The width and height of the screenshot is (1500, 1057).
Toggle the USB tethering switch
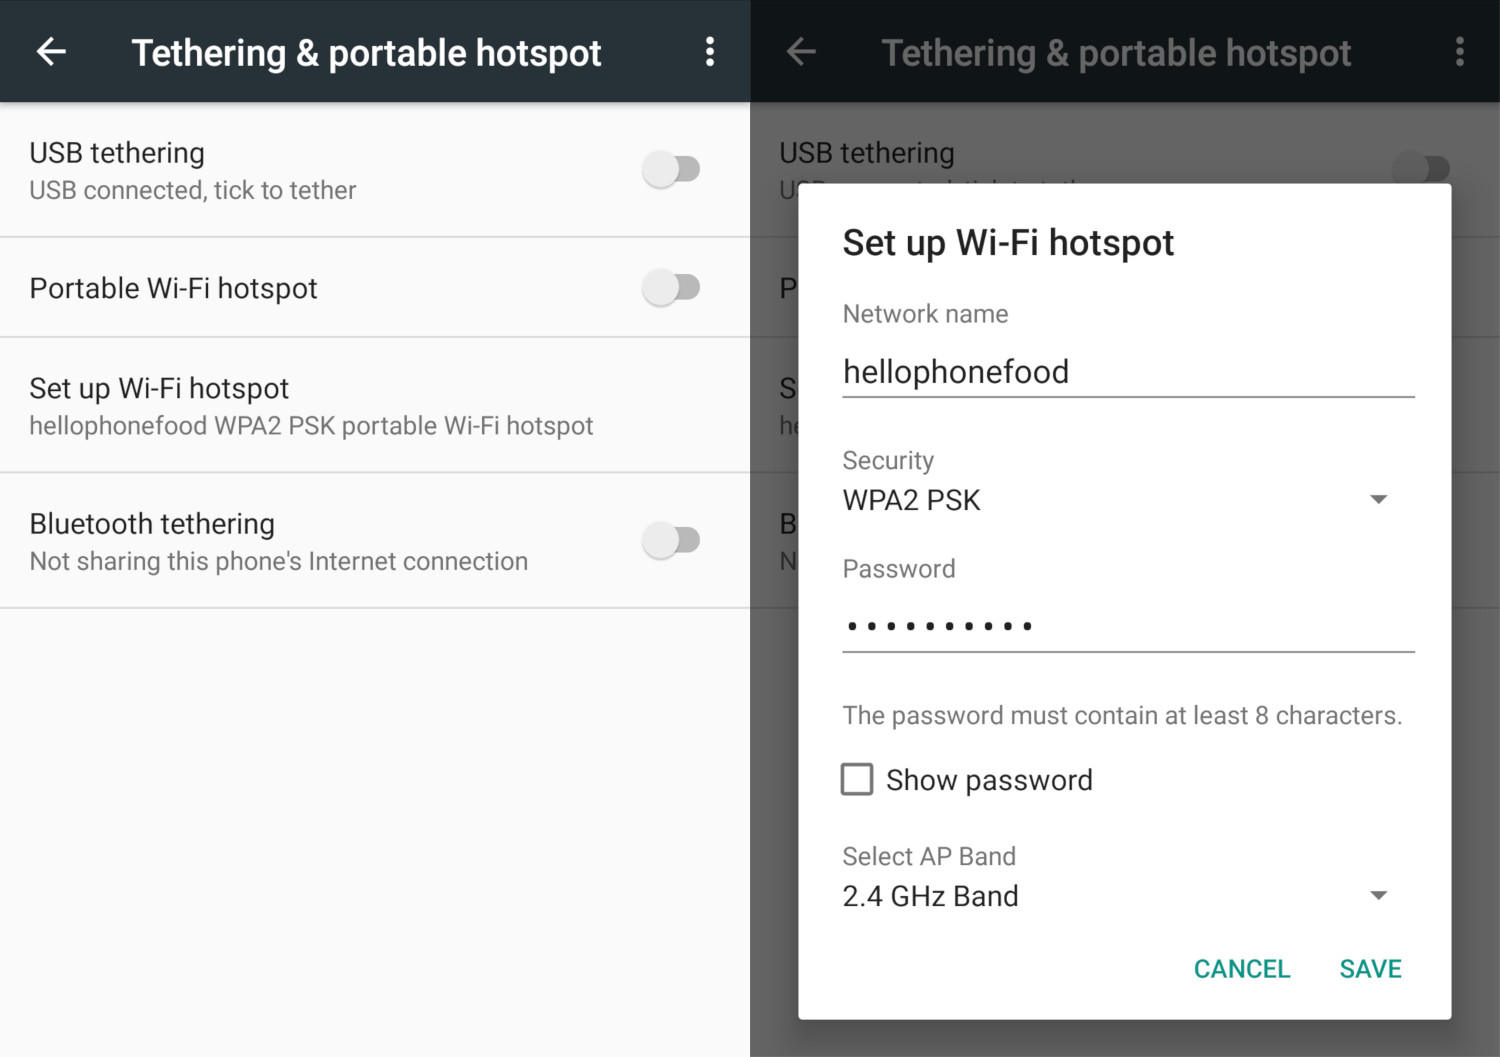click(x=671, y=169)
